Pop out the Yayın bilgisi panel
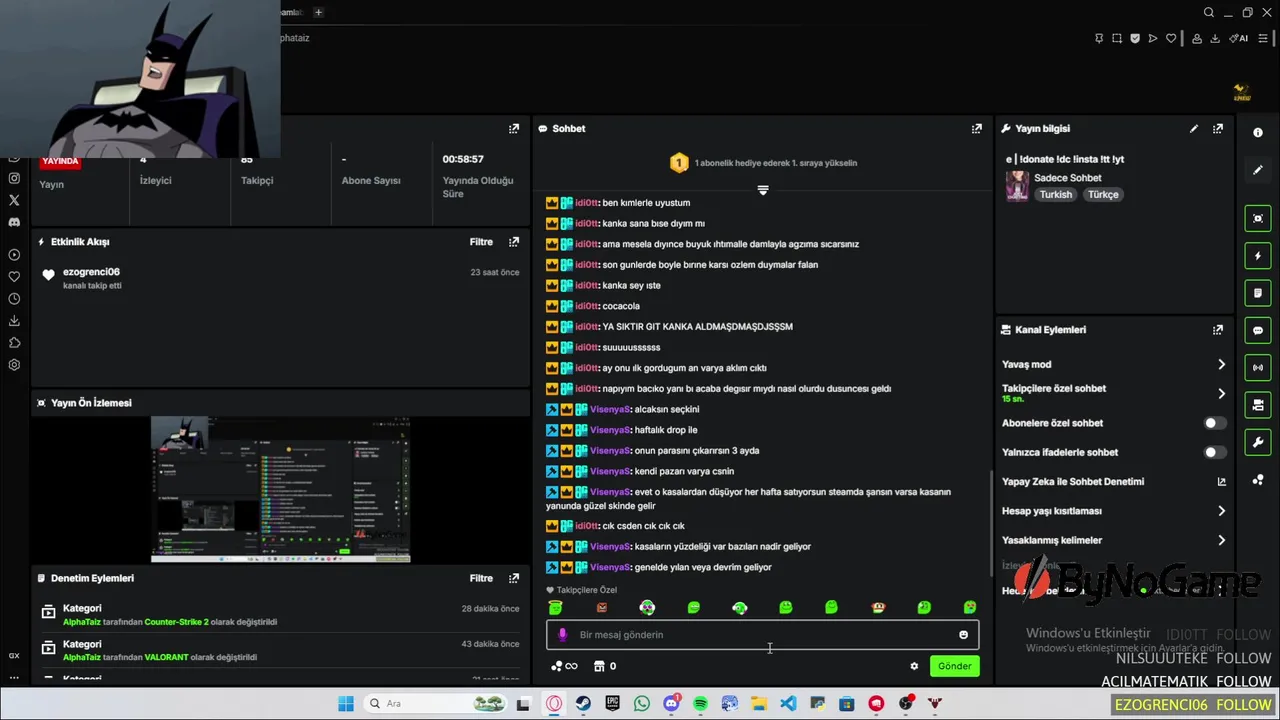1280x720 pixels. coord(1218,128)
